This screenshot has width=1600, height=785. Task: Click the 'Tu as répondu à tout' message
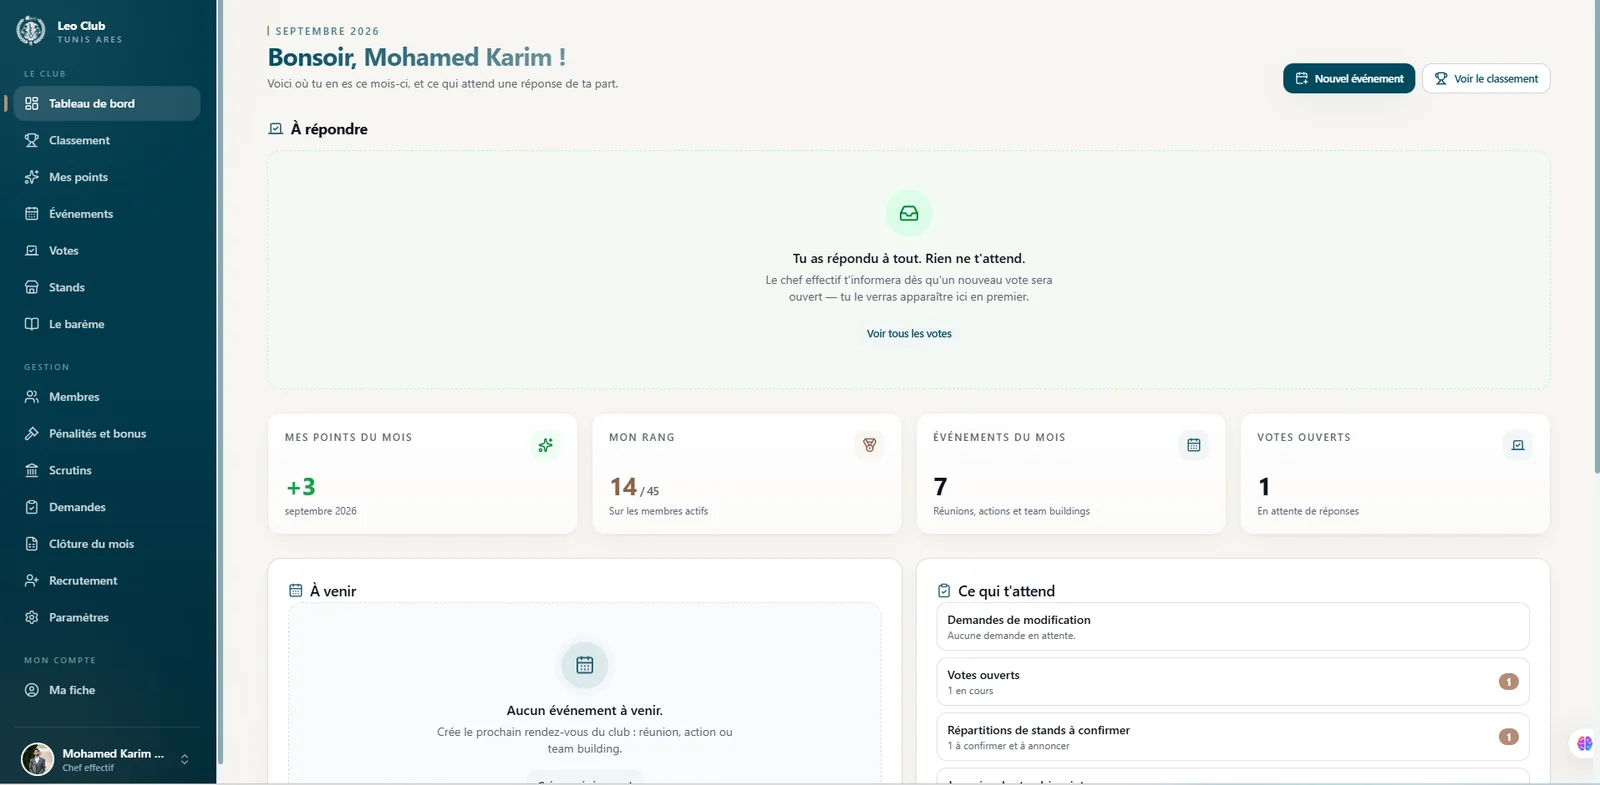[x=909, y=259]
